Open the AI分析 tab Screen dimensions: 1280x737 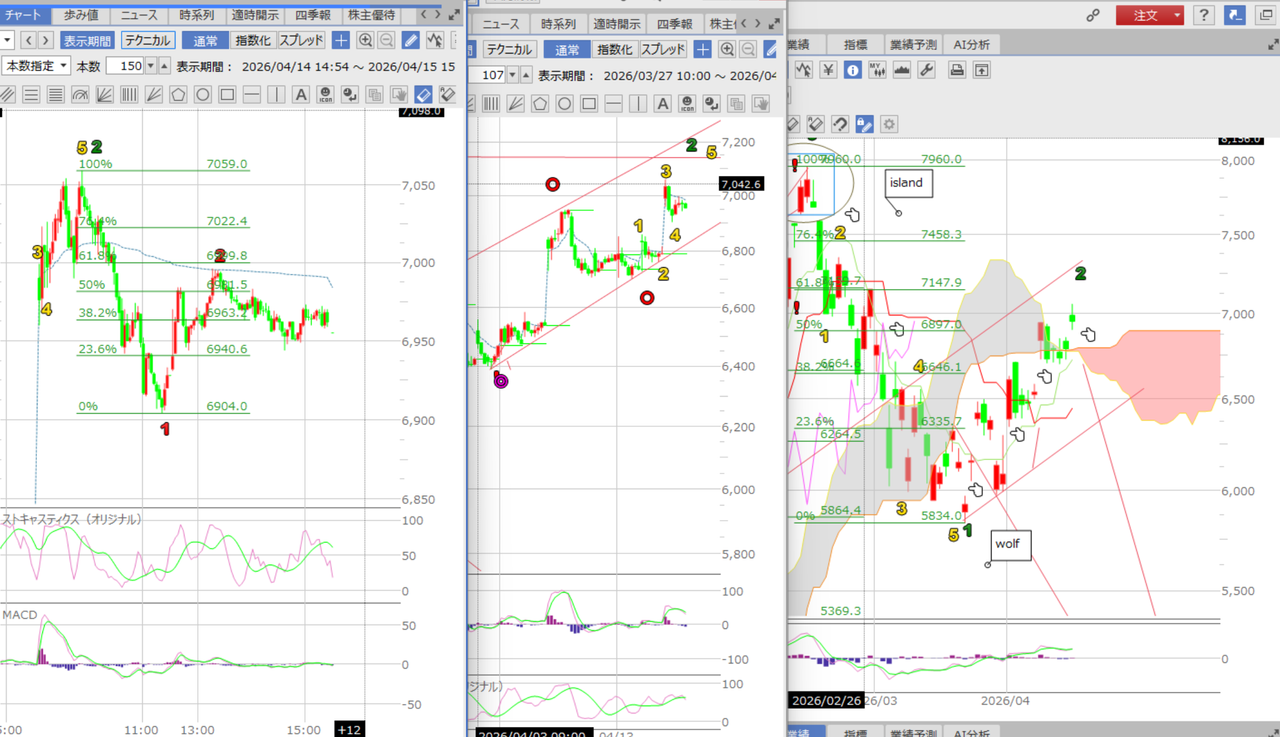coord(971,44)
